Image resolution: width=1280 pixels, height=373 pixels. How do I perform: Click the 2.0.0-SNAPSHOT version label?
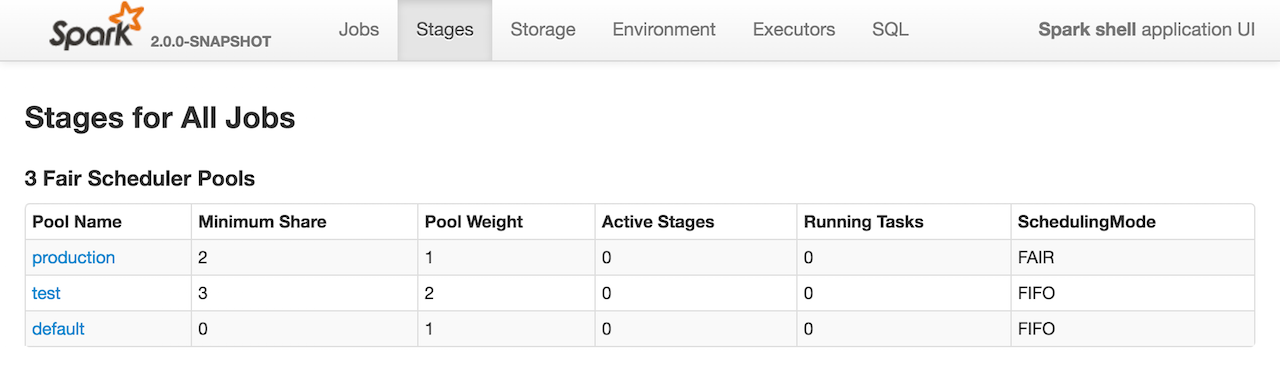click(x=211, y=42)
